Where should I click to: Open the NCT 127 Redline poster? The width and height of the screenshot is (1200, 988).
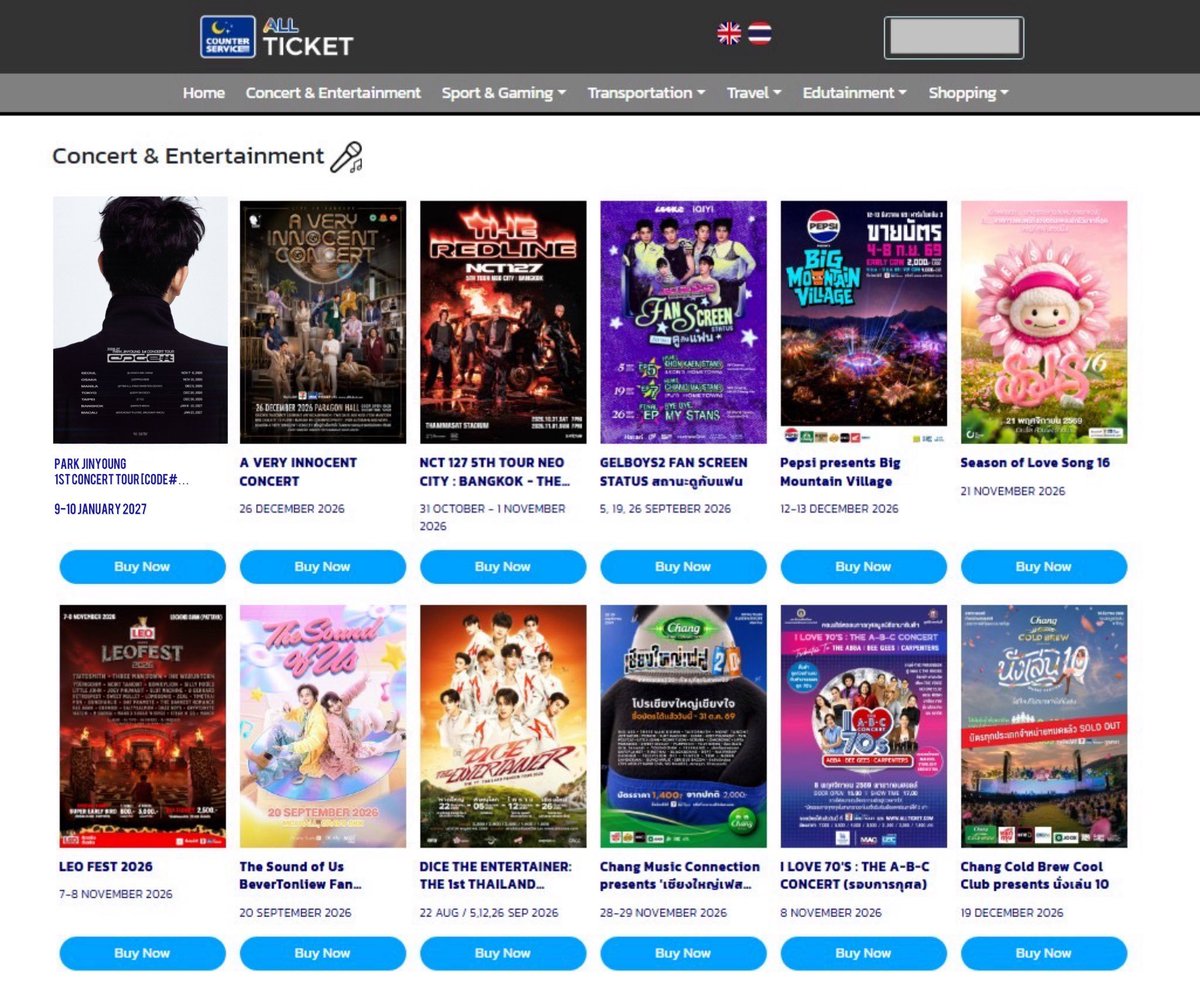click(x=503, y=322)
